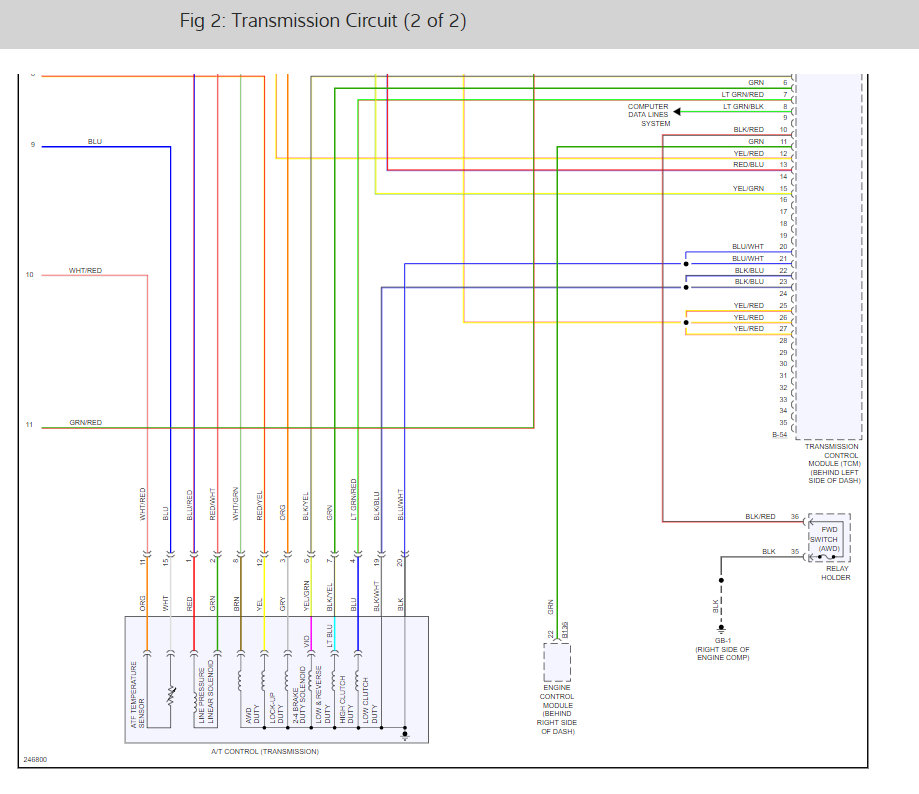Select the B136 connector label
Screen dimensions: 919x794
click(x=565, y=630)
